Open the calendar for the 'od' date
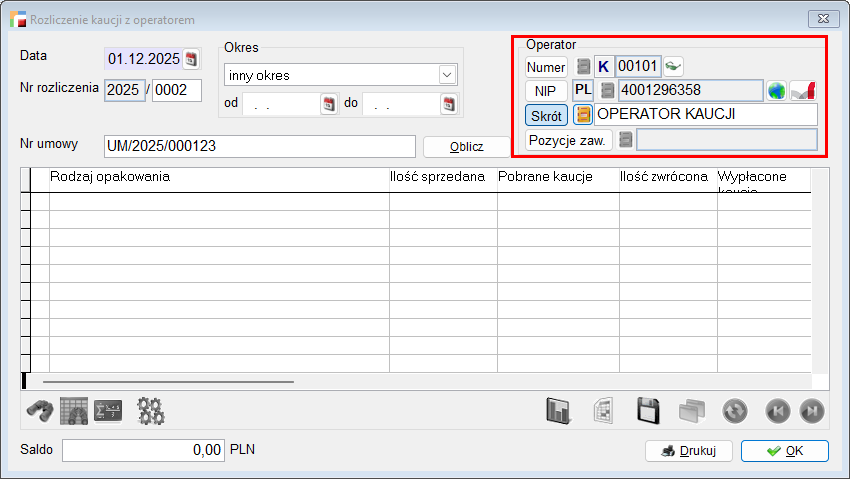The width and height of the screenshot is (850, 479). tap(328, 104)
